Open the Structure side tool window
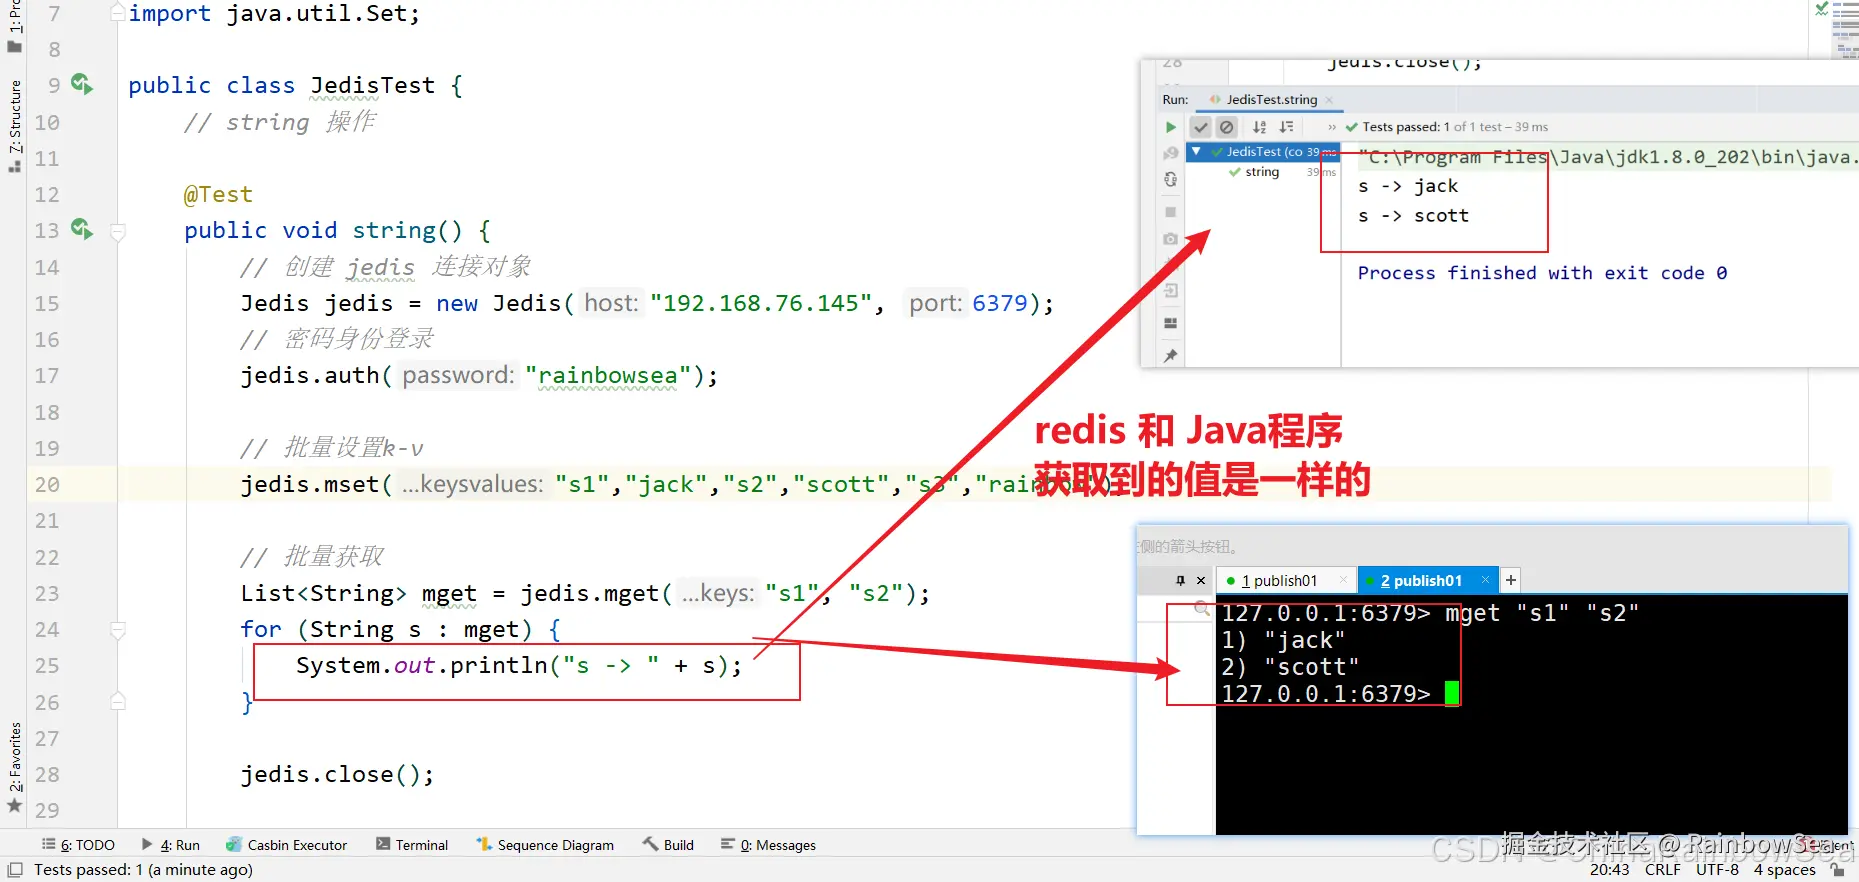The height and width of the screenshot is (882, 1859). (x=15, y=125)
